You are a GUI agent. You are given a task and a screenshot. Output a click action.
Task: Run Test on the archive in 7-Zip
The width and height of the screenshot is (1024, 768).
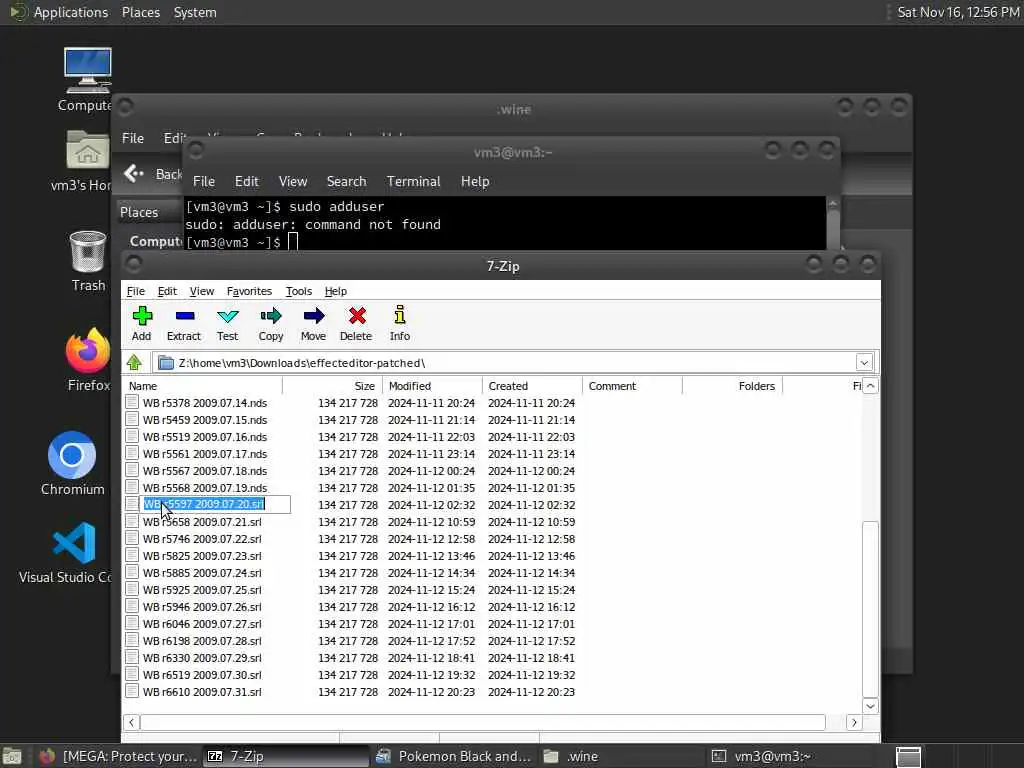pos(227,323)
